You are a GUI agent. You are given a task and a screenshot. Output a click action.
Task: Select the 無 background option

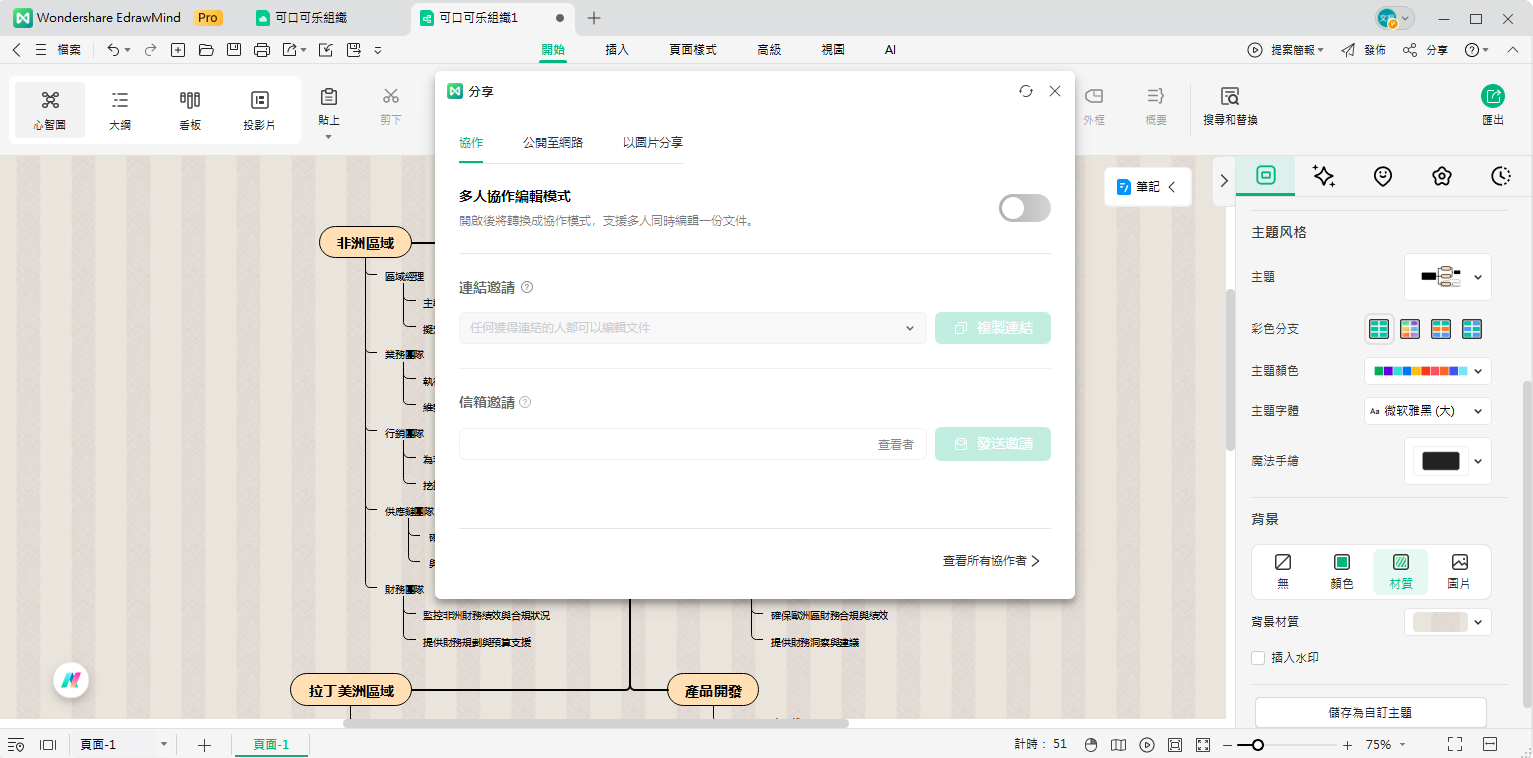tap(1283, 571)
